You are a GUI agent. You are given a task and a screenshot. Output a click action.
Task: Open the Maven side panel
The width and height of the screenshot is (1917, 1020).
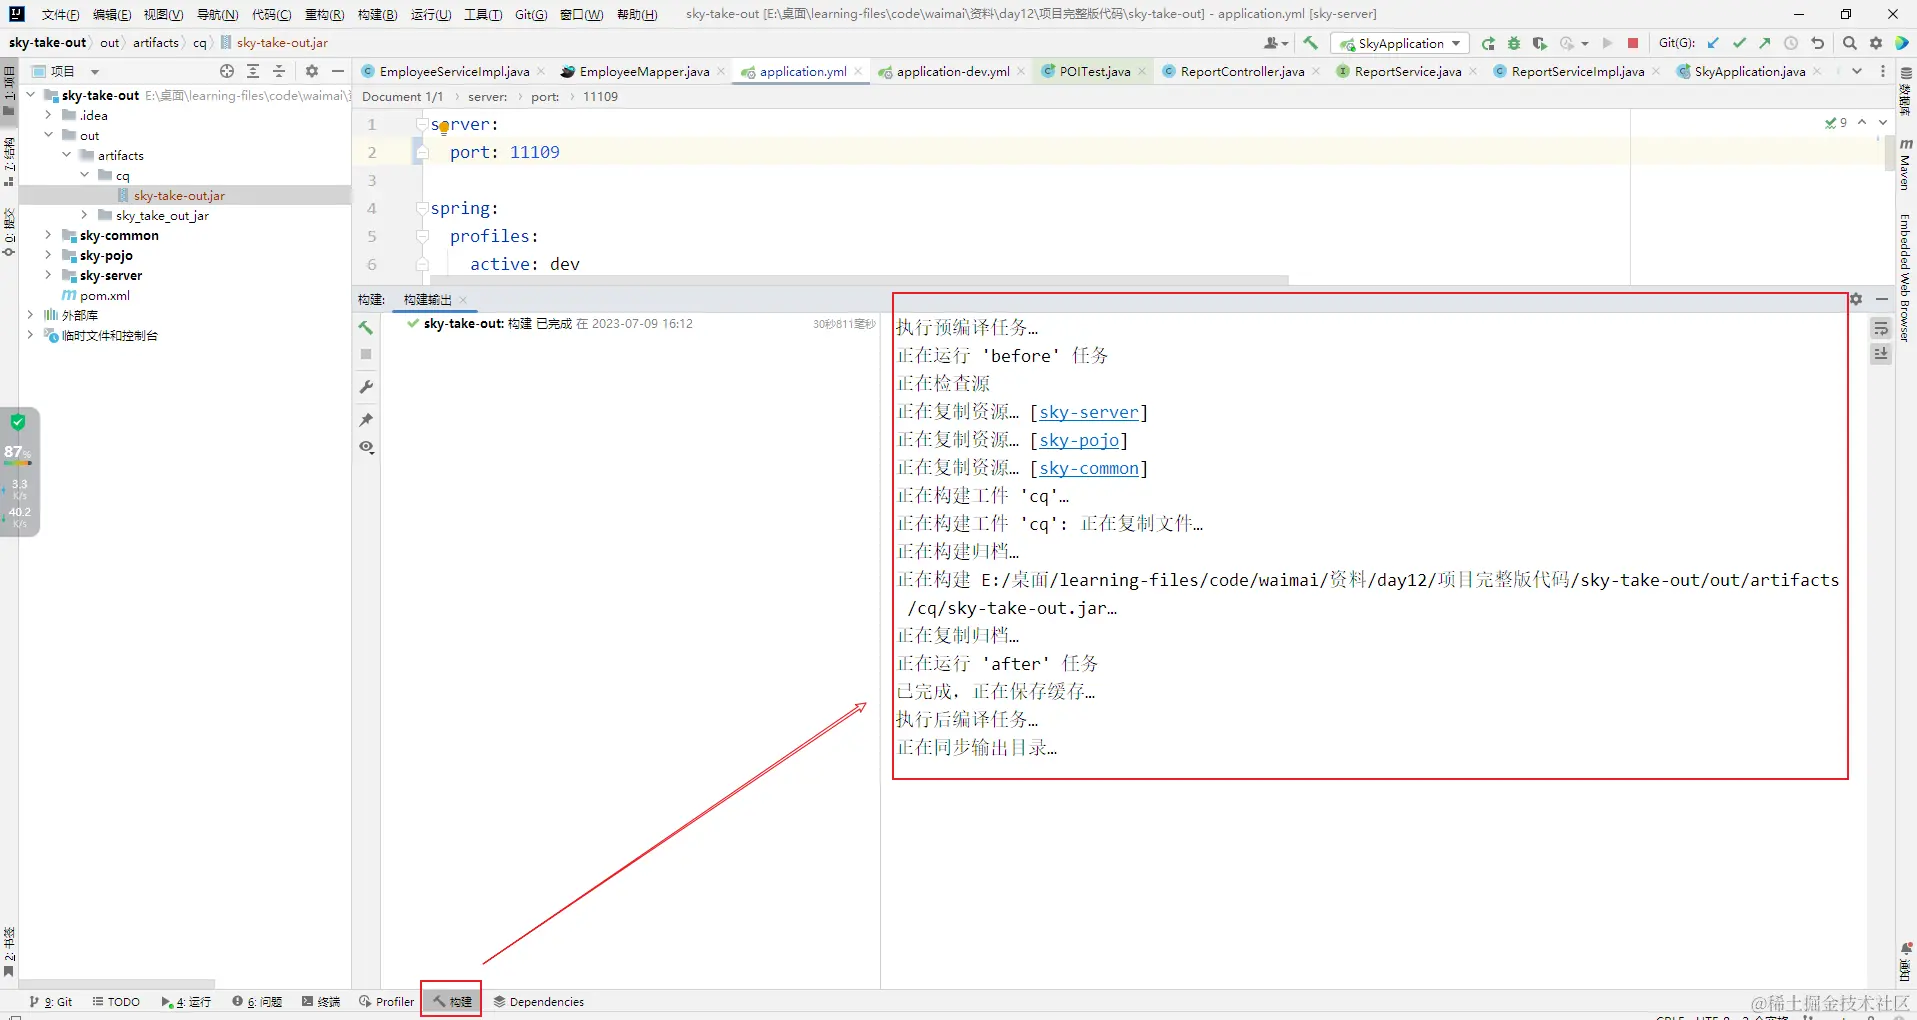1905,165
